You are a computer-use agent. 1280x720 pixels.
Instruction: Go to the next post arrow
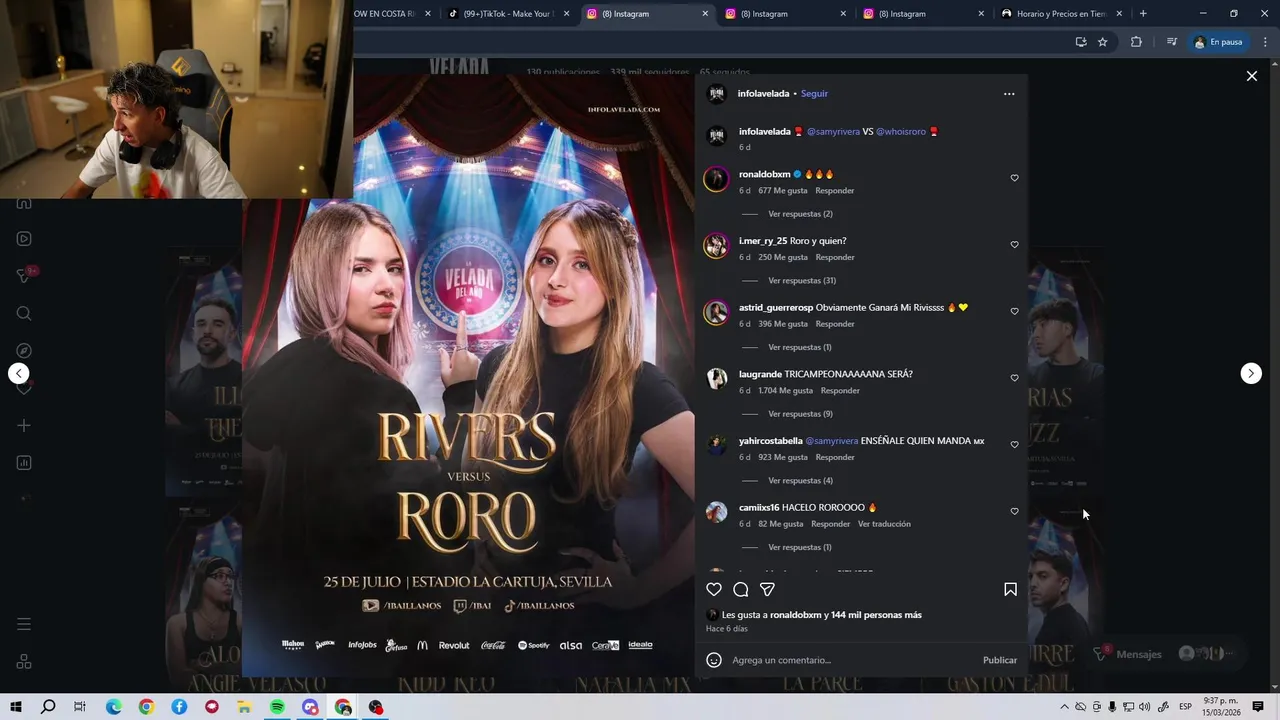pos(1251,373)
